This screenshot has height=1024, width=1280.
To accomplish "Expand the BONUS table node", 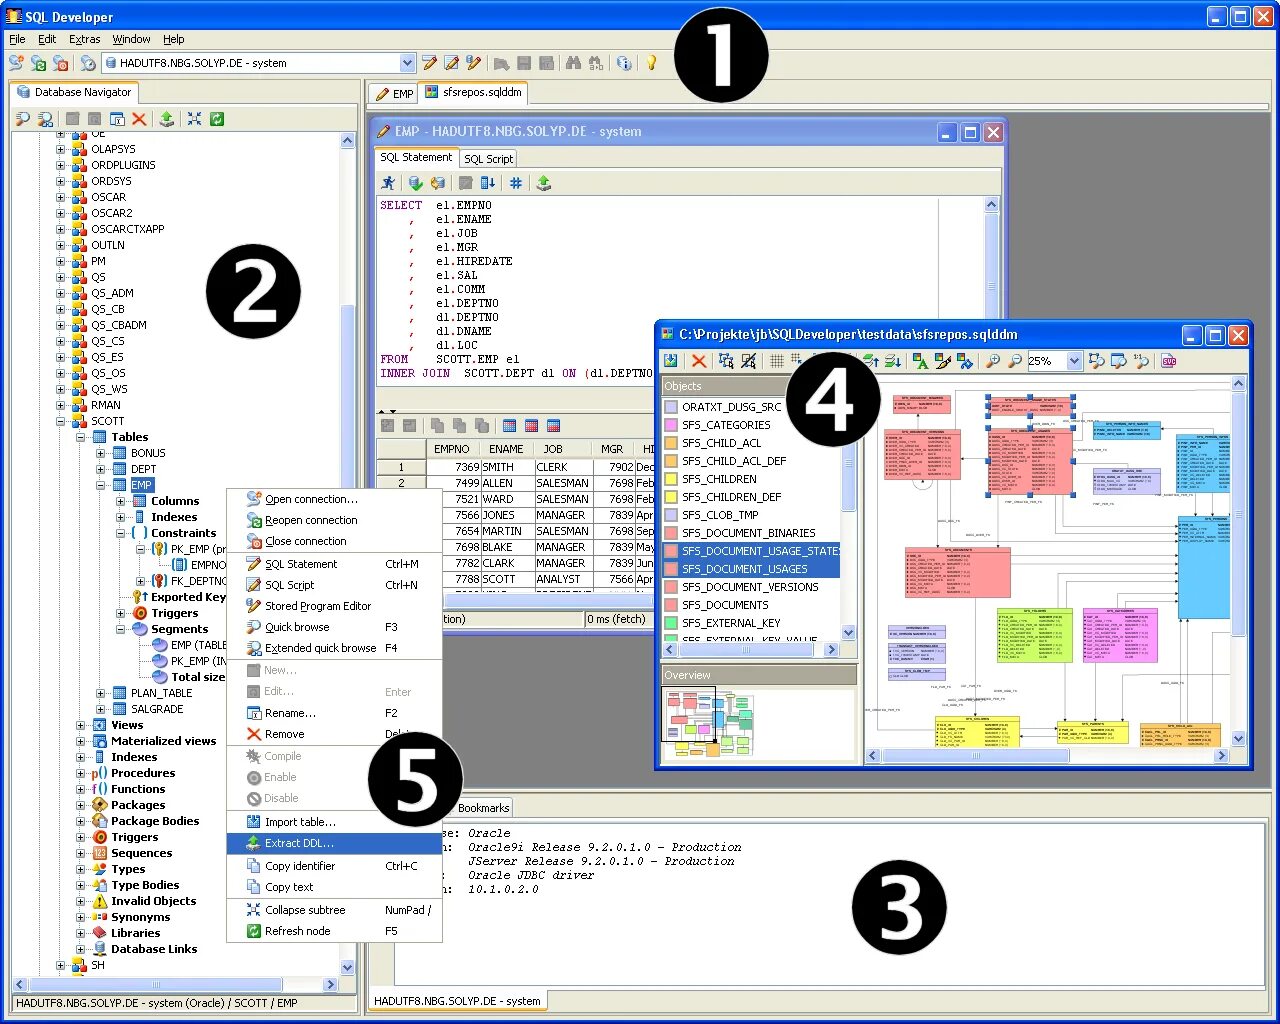I will coord(100,453).
